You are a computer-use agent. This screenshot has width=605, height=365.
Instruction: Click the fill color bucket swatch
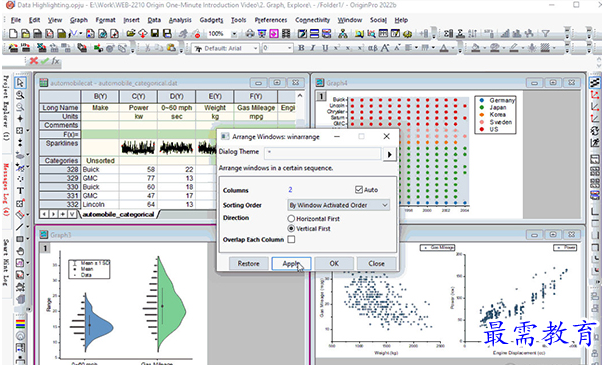pyautogui.click(x=476, y=48)
